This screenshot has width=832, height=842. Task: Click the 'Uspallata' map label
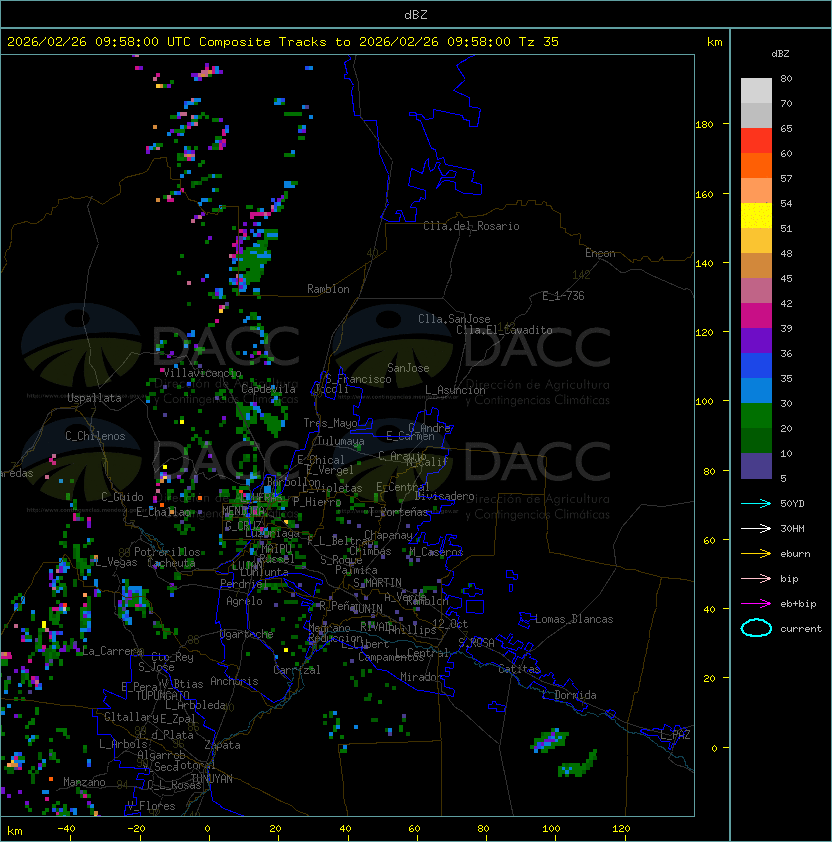(94, 398)
